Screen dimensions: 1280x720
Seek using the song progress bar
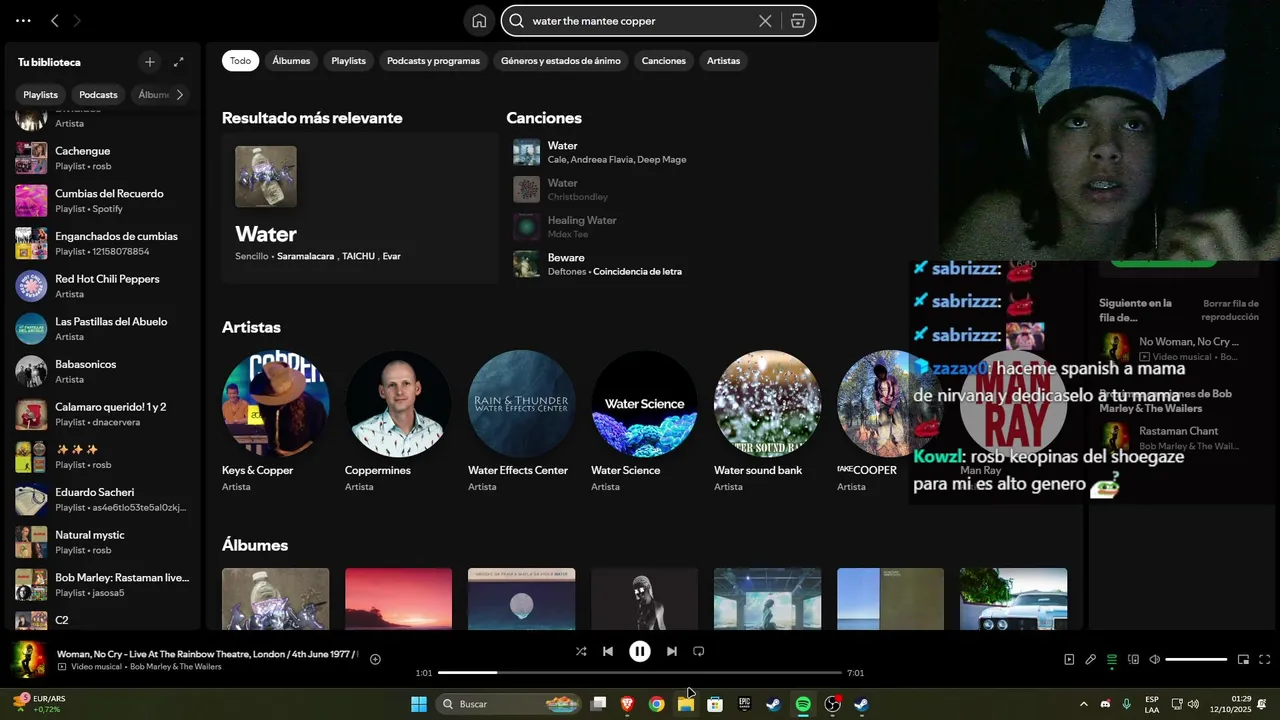pyautogui.click(x=640, y=673)
